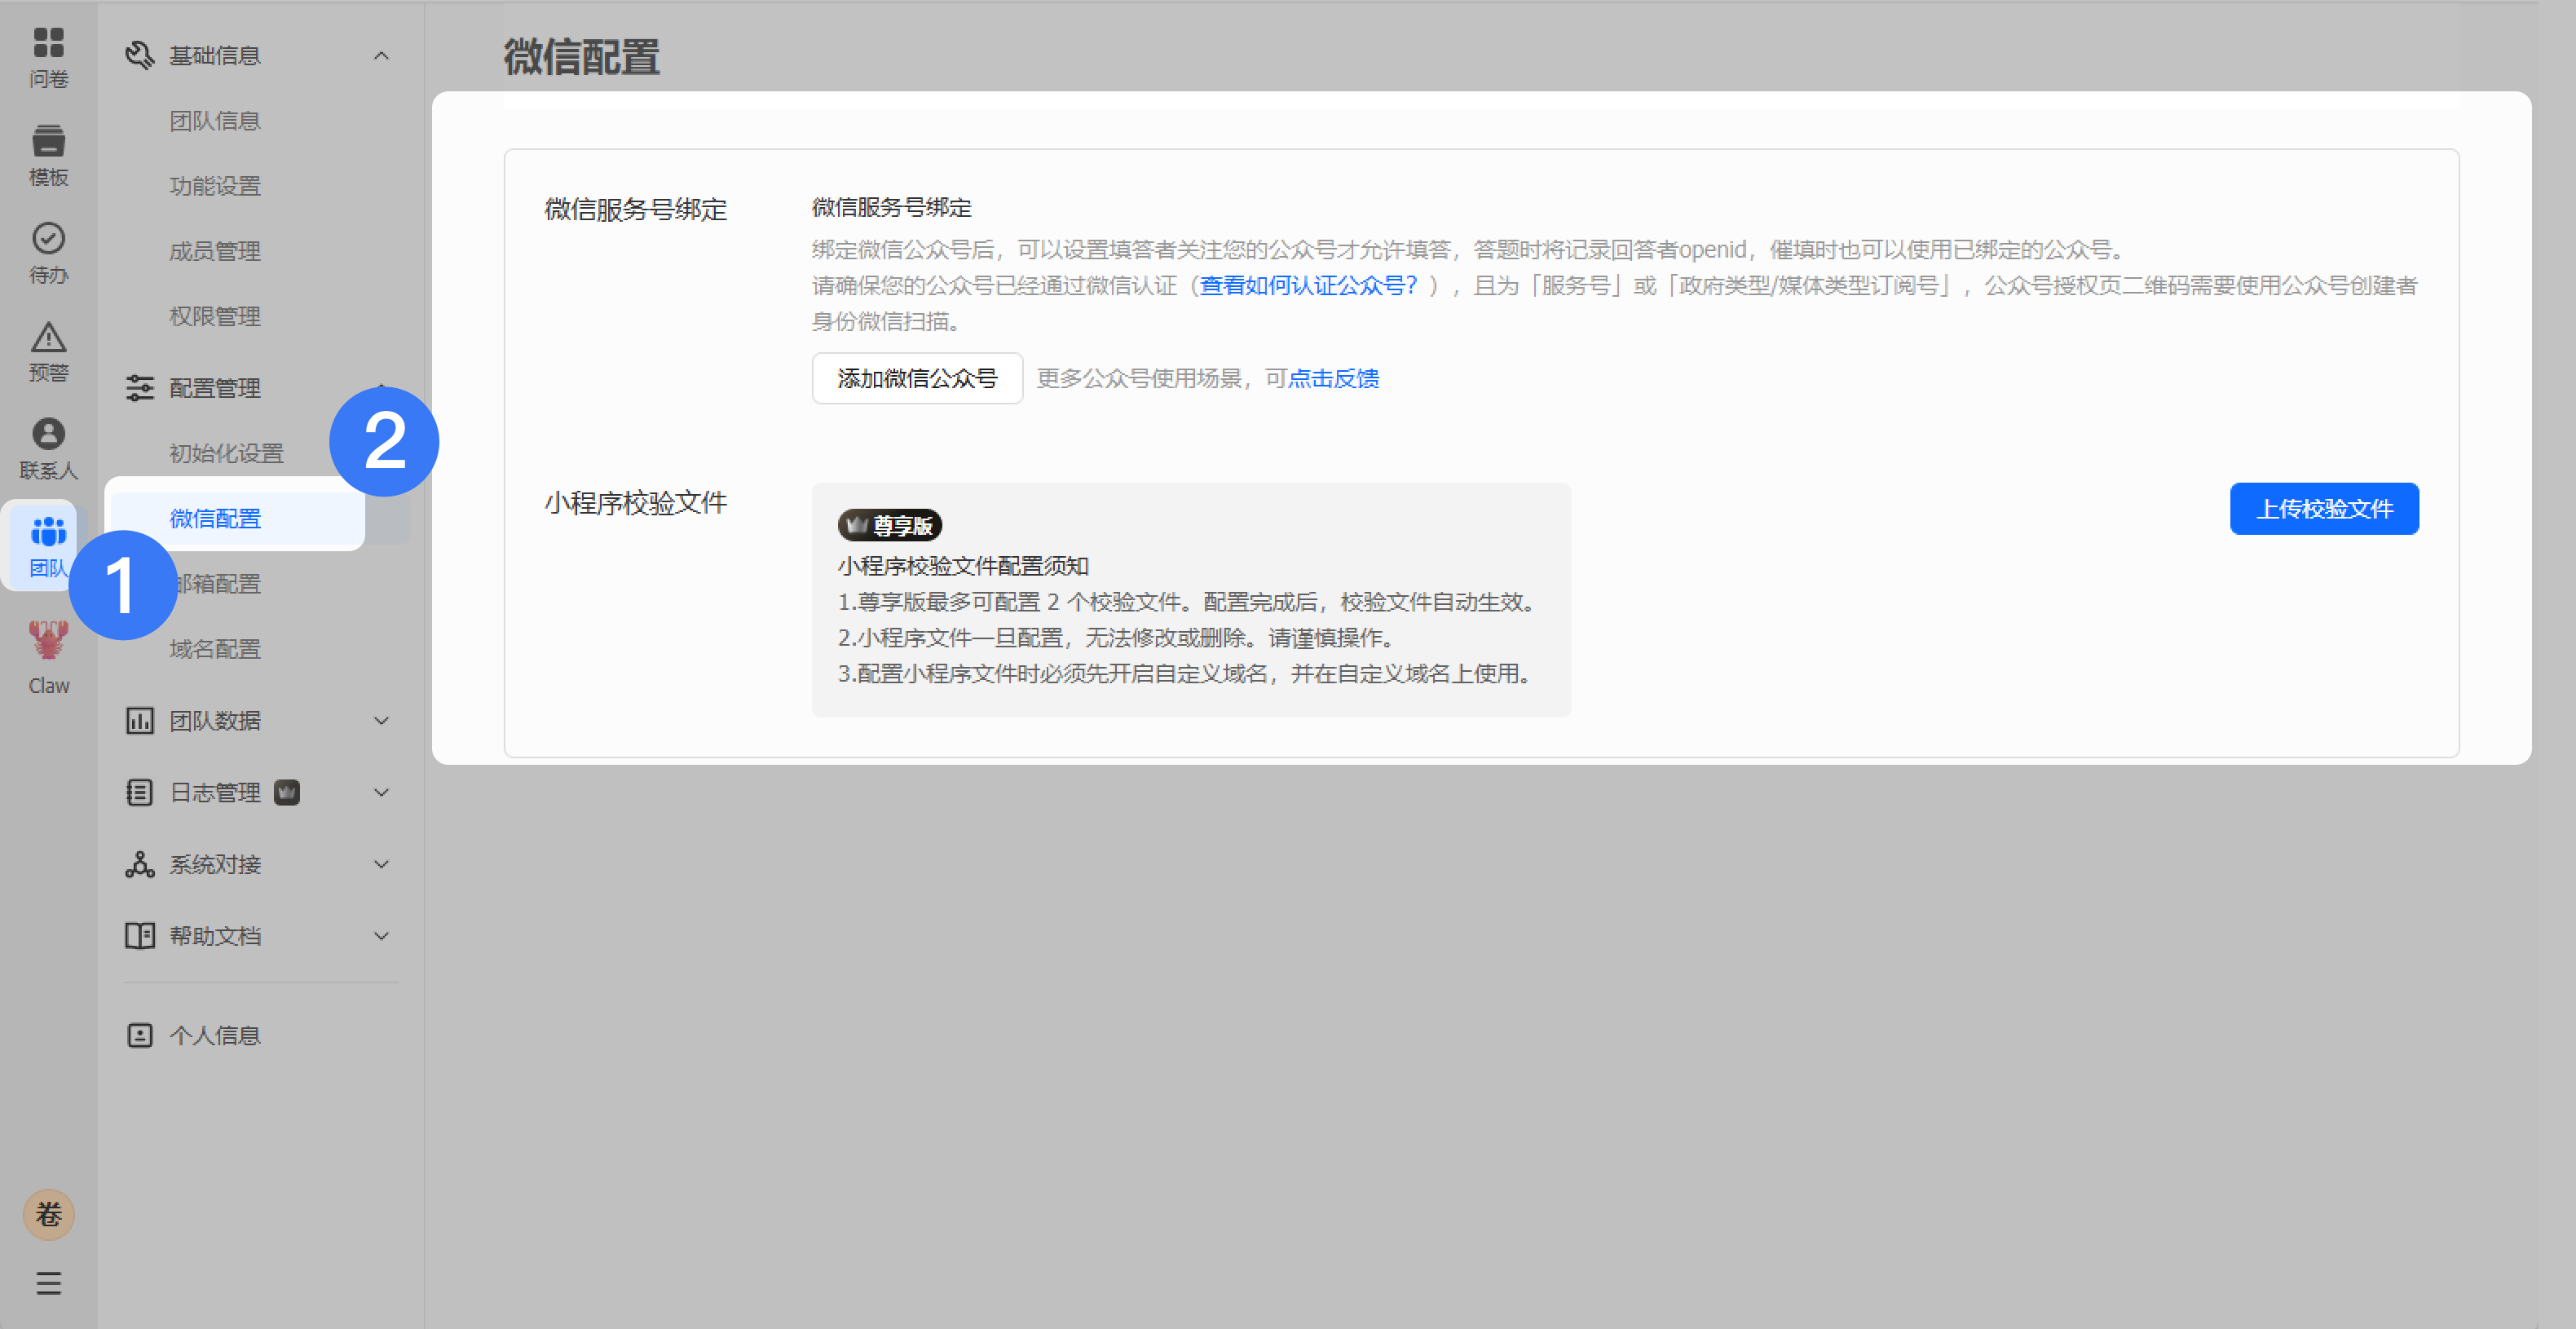Click the 小程序校验文件 row label
Viewport: 2576px width, 1329px height.
636,503
